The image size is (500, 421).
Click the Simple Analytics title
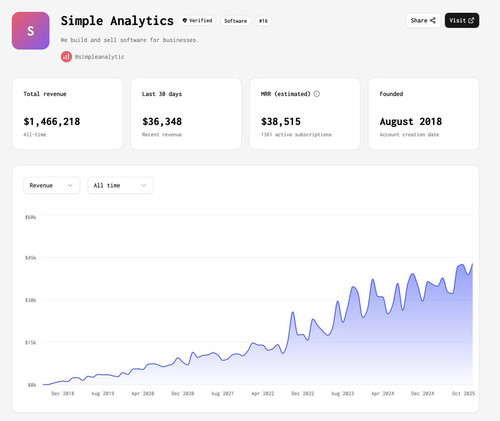pos(117,21)
